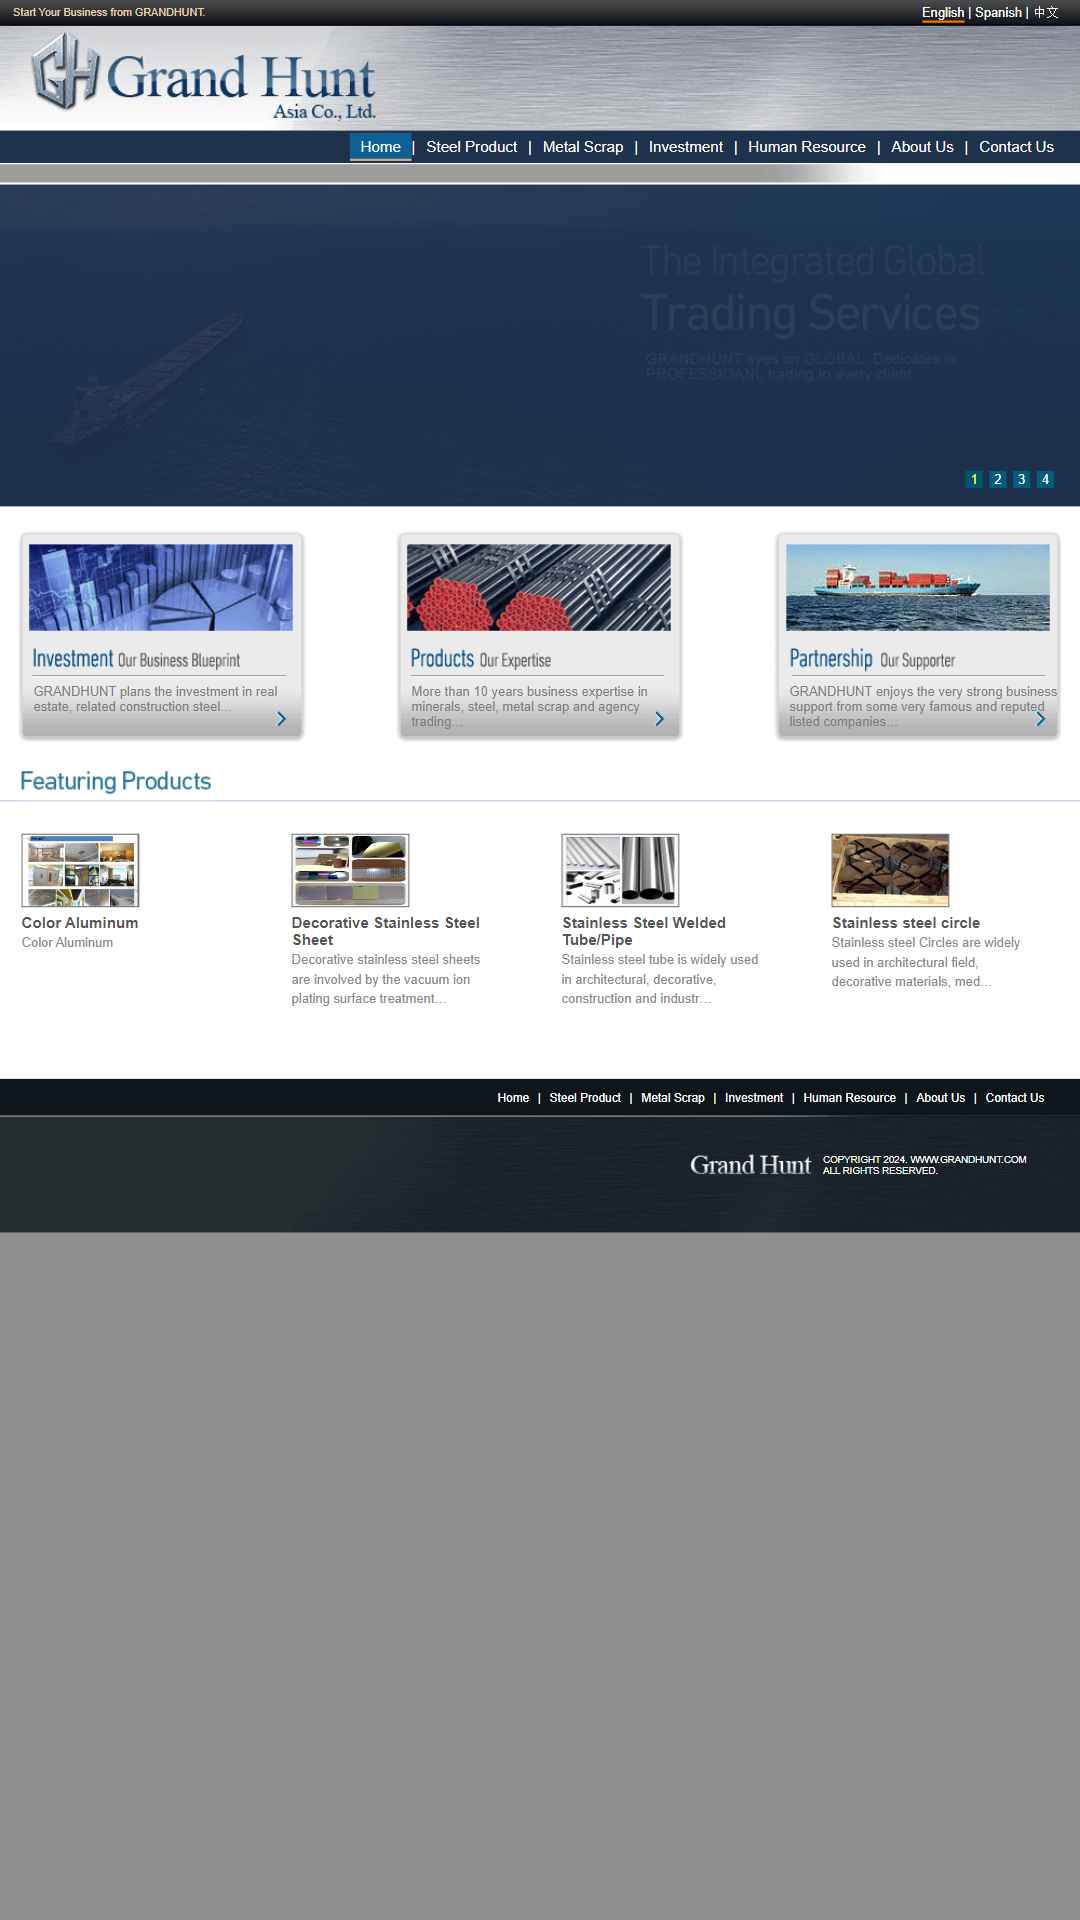Click footer Human Resource link

[850, 1098]
